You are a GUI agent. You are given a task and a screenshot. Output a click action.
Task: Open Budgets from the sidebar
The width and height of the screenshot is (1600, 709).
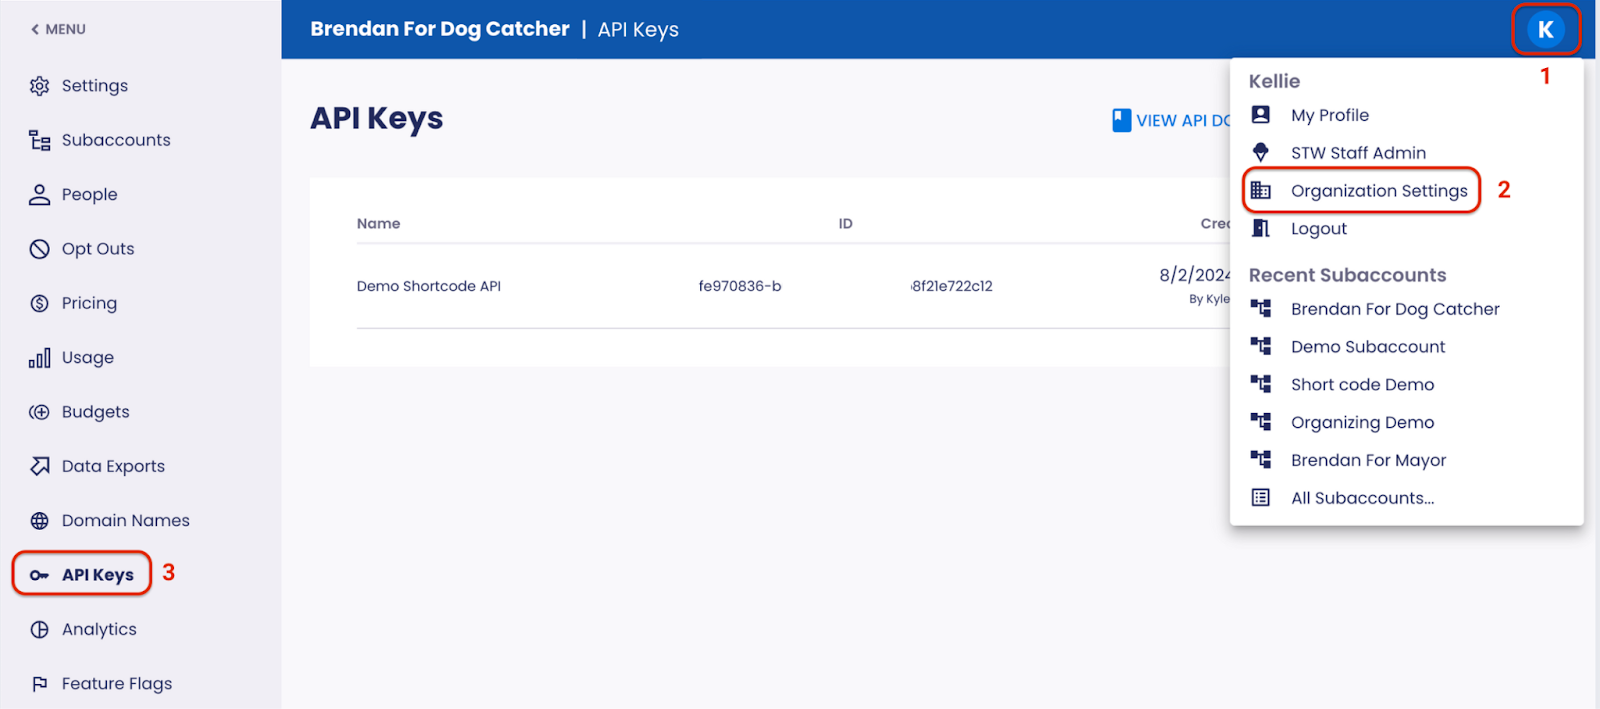click(96, 412)
